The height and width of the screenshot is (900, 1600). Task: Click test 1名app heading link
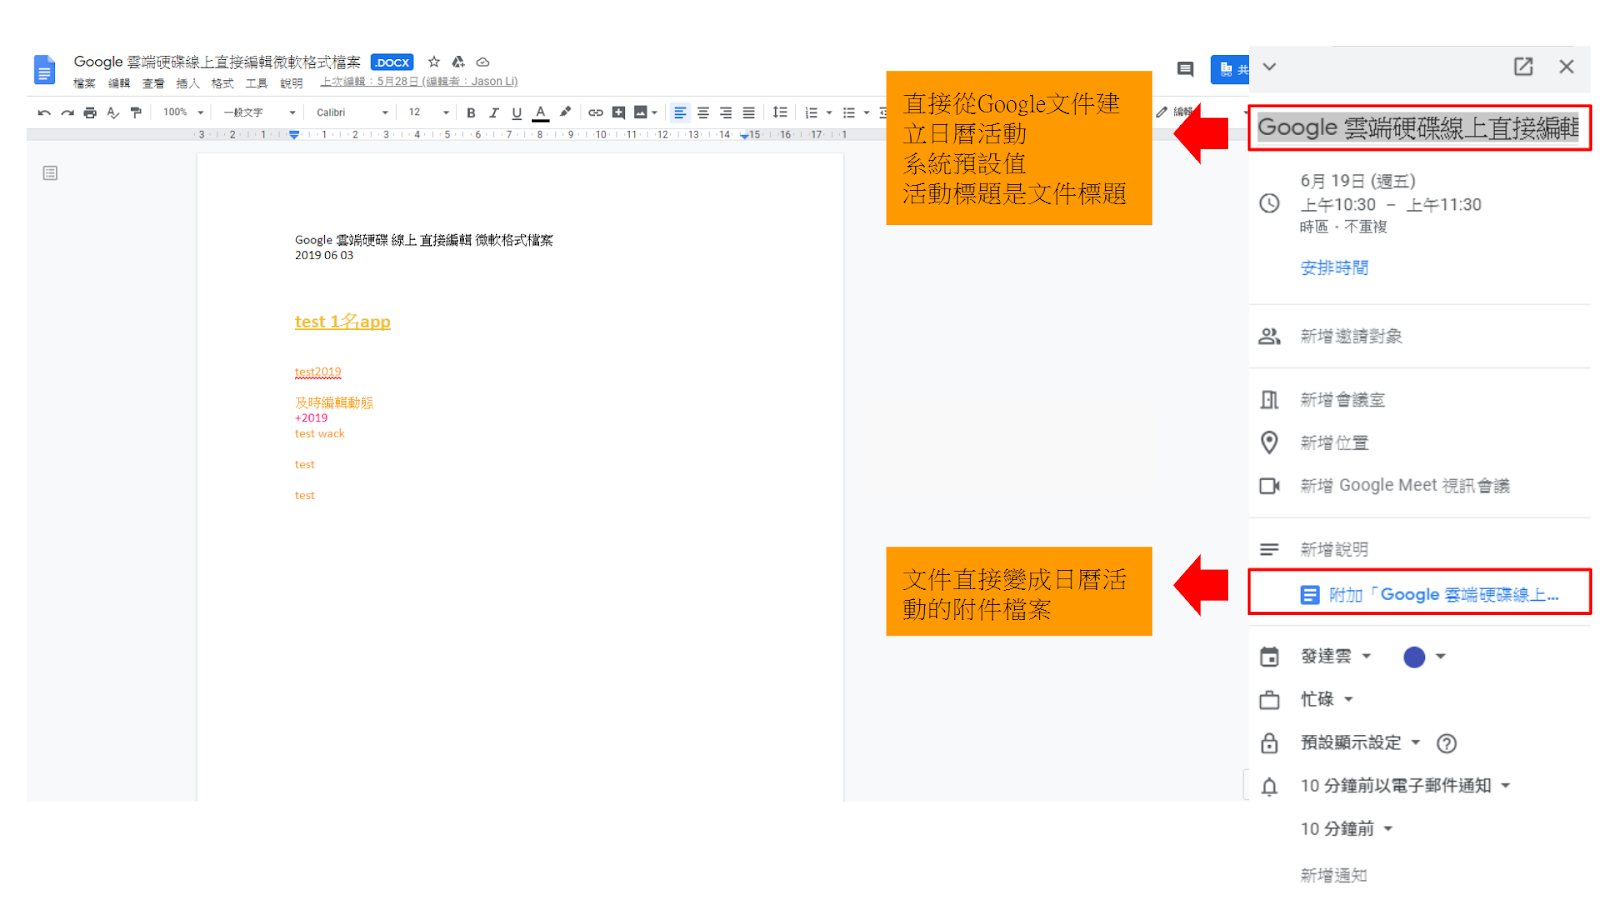pos(342,322)
